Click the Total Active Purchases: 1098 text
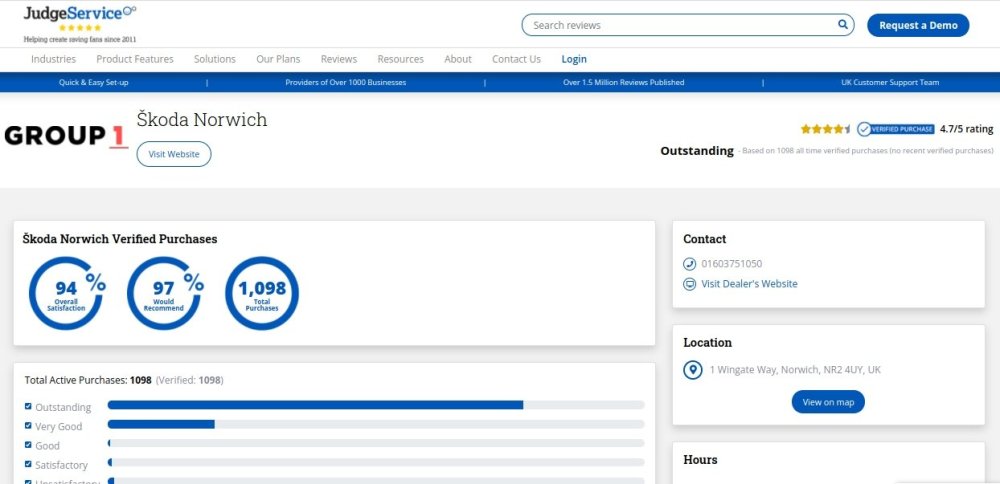This screenshot has height=484, width=1000. tap(88, 380)
